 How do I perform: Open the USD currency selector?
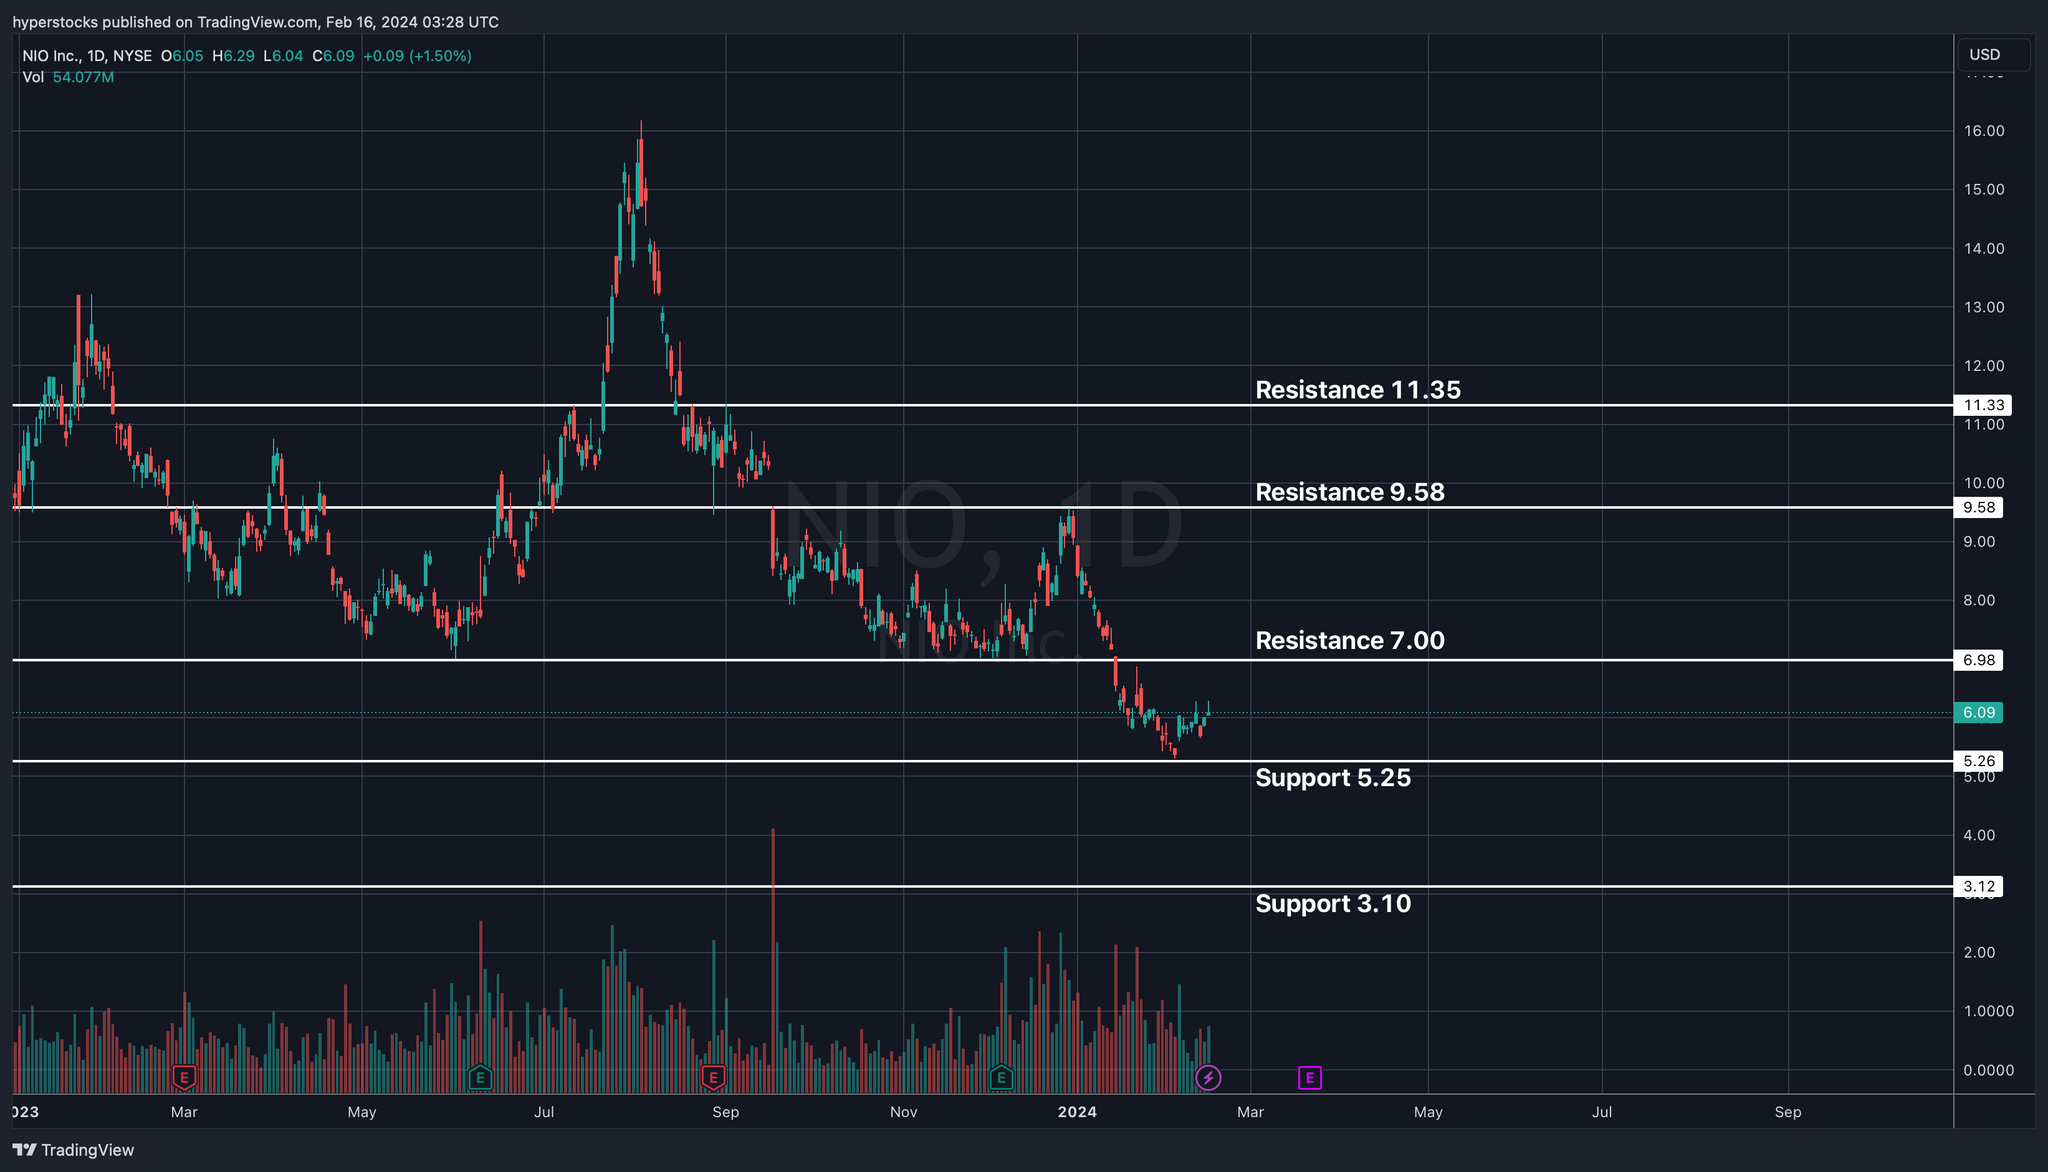[1992, 55]
